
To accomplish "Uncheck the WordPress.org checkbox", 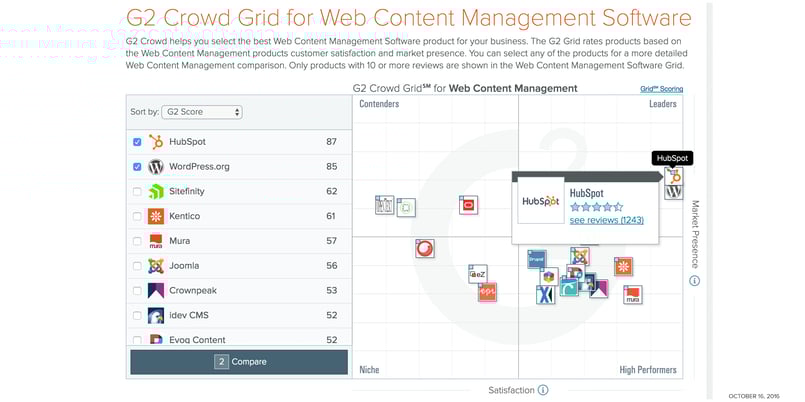I will point(137,167).
